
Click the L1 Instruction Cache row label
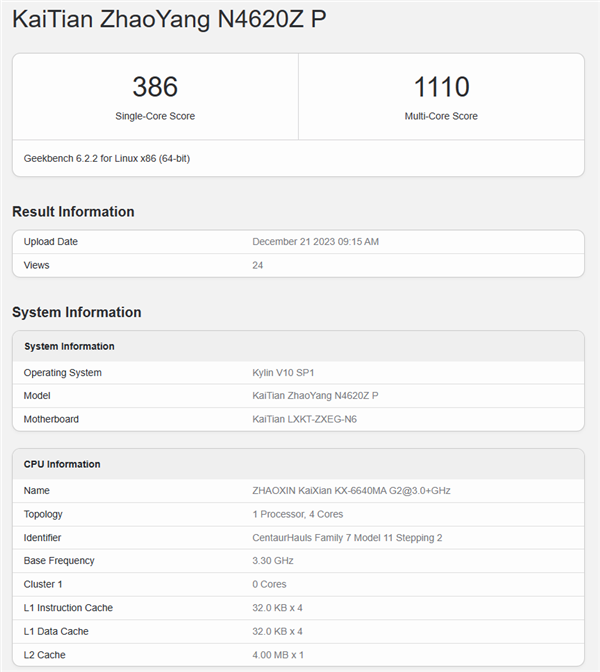pos(68,608)
